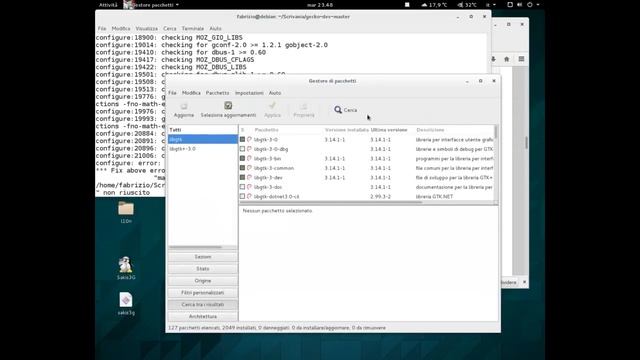
Task: Click the Applica checkmark toolbar icon
Action: coord(272,106)
